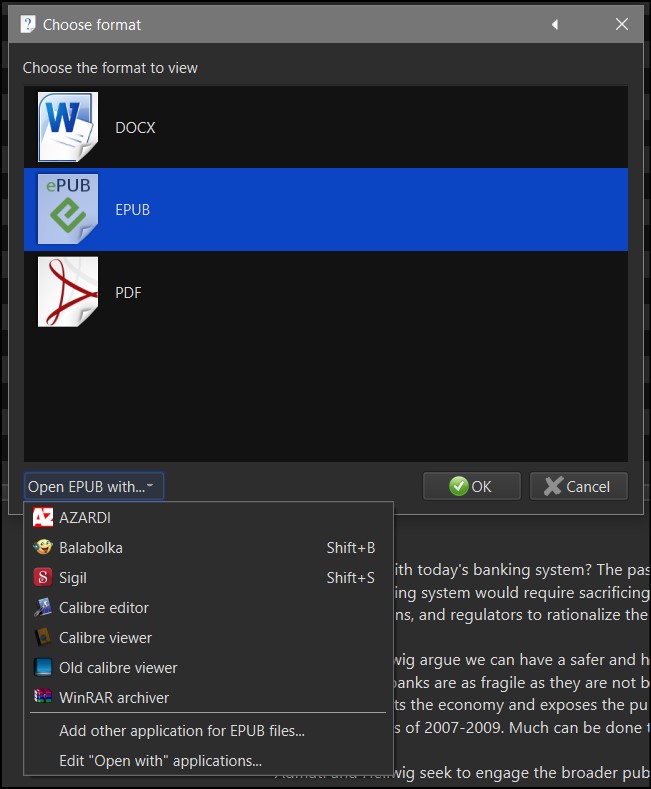
Task: Close the Choose format dialog
Action: click(x=622, y=24)
